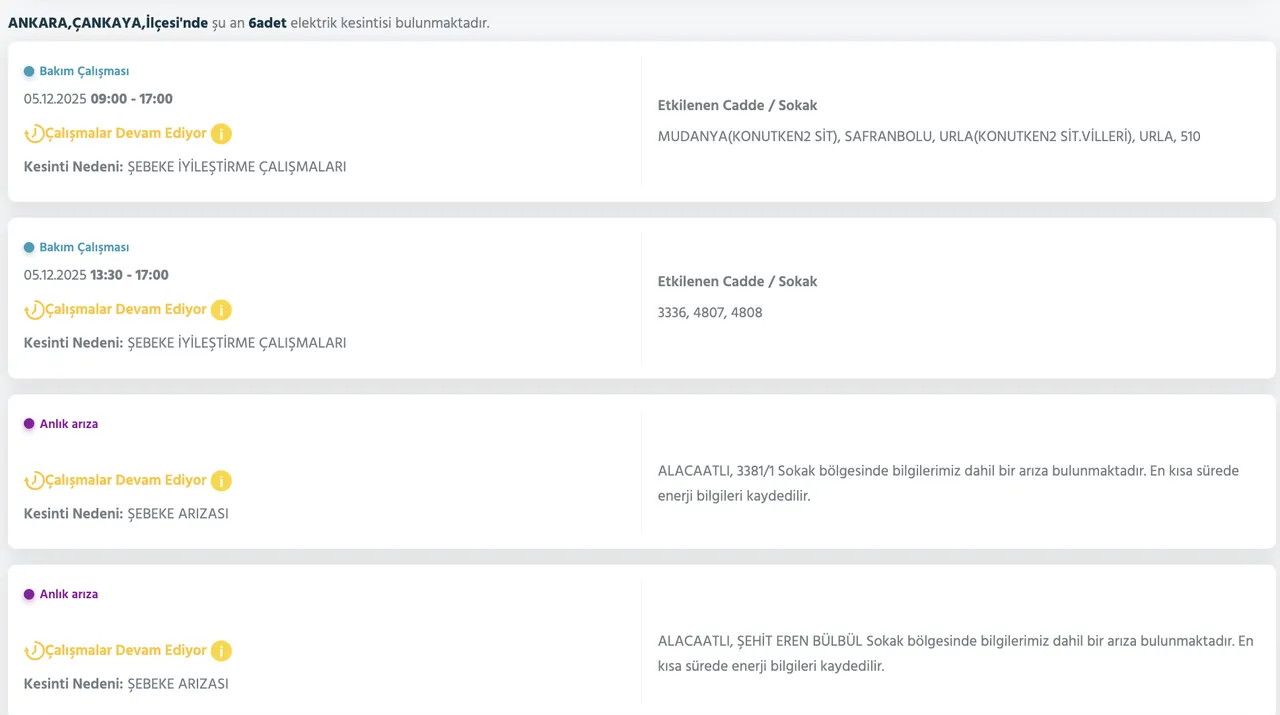Click clock icon in ŞEHİT EREN BÜLBÜL card
1280x715 pixels.
tap(34, 651)
